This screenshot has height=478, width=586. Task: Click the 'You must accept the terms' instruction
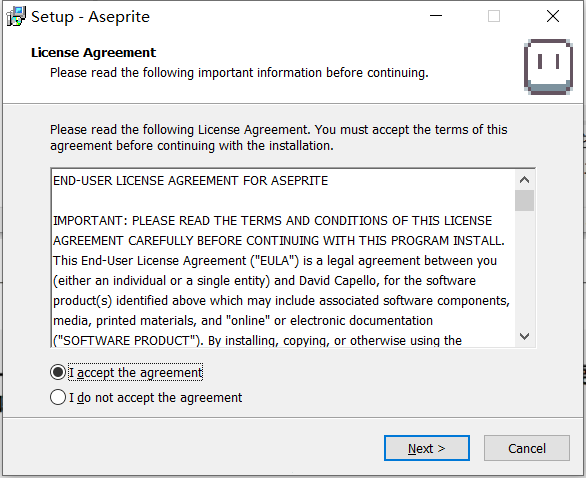pyautogui.click(x=411, y=130)
